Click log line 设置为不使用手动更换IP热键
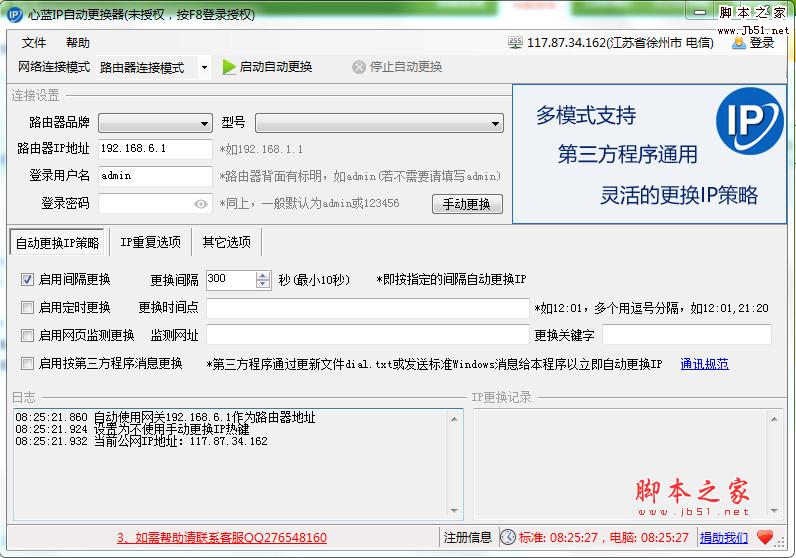The height and width of the screenshot is (558, 796). (x=132, y=430)
